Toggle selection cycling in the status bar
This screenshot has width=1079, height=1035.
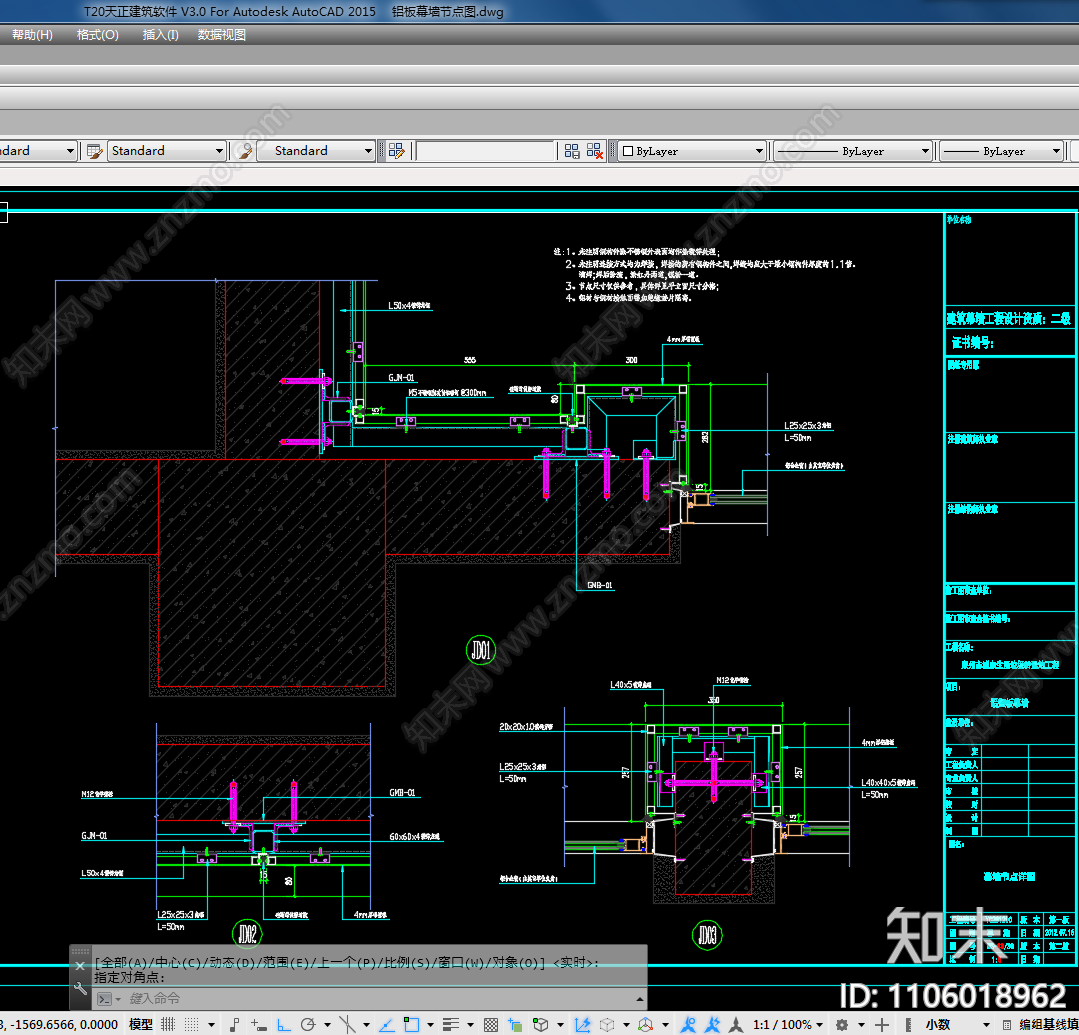[x=515, y=1025]
